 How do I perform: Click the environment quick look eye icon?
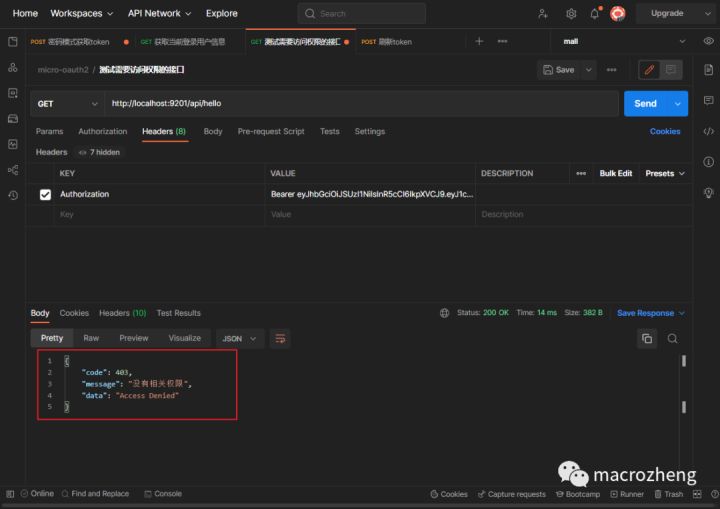point(709,41)
